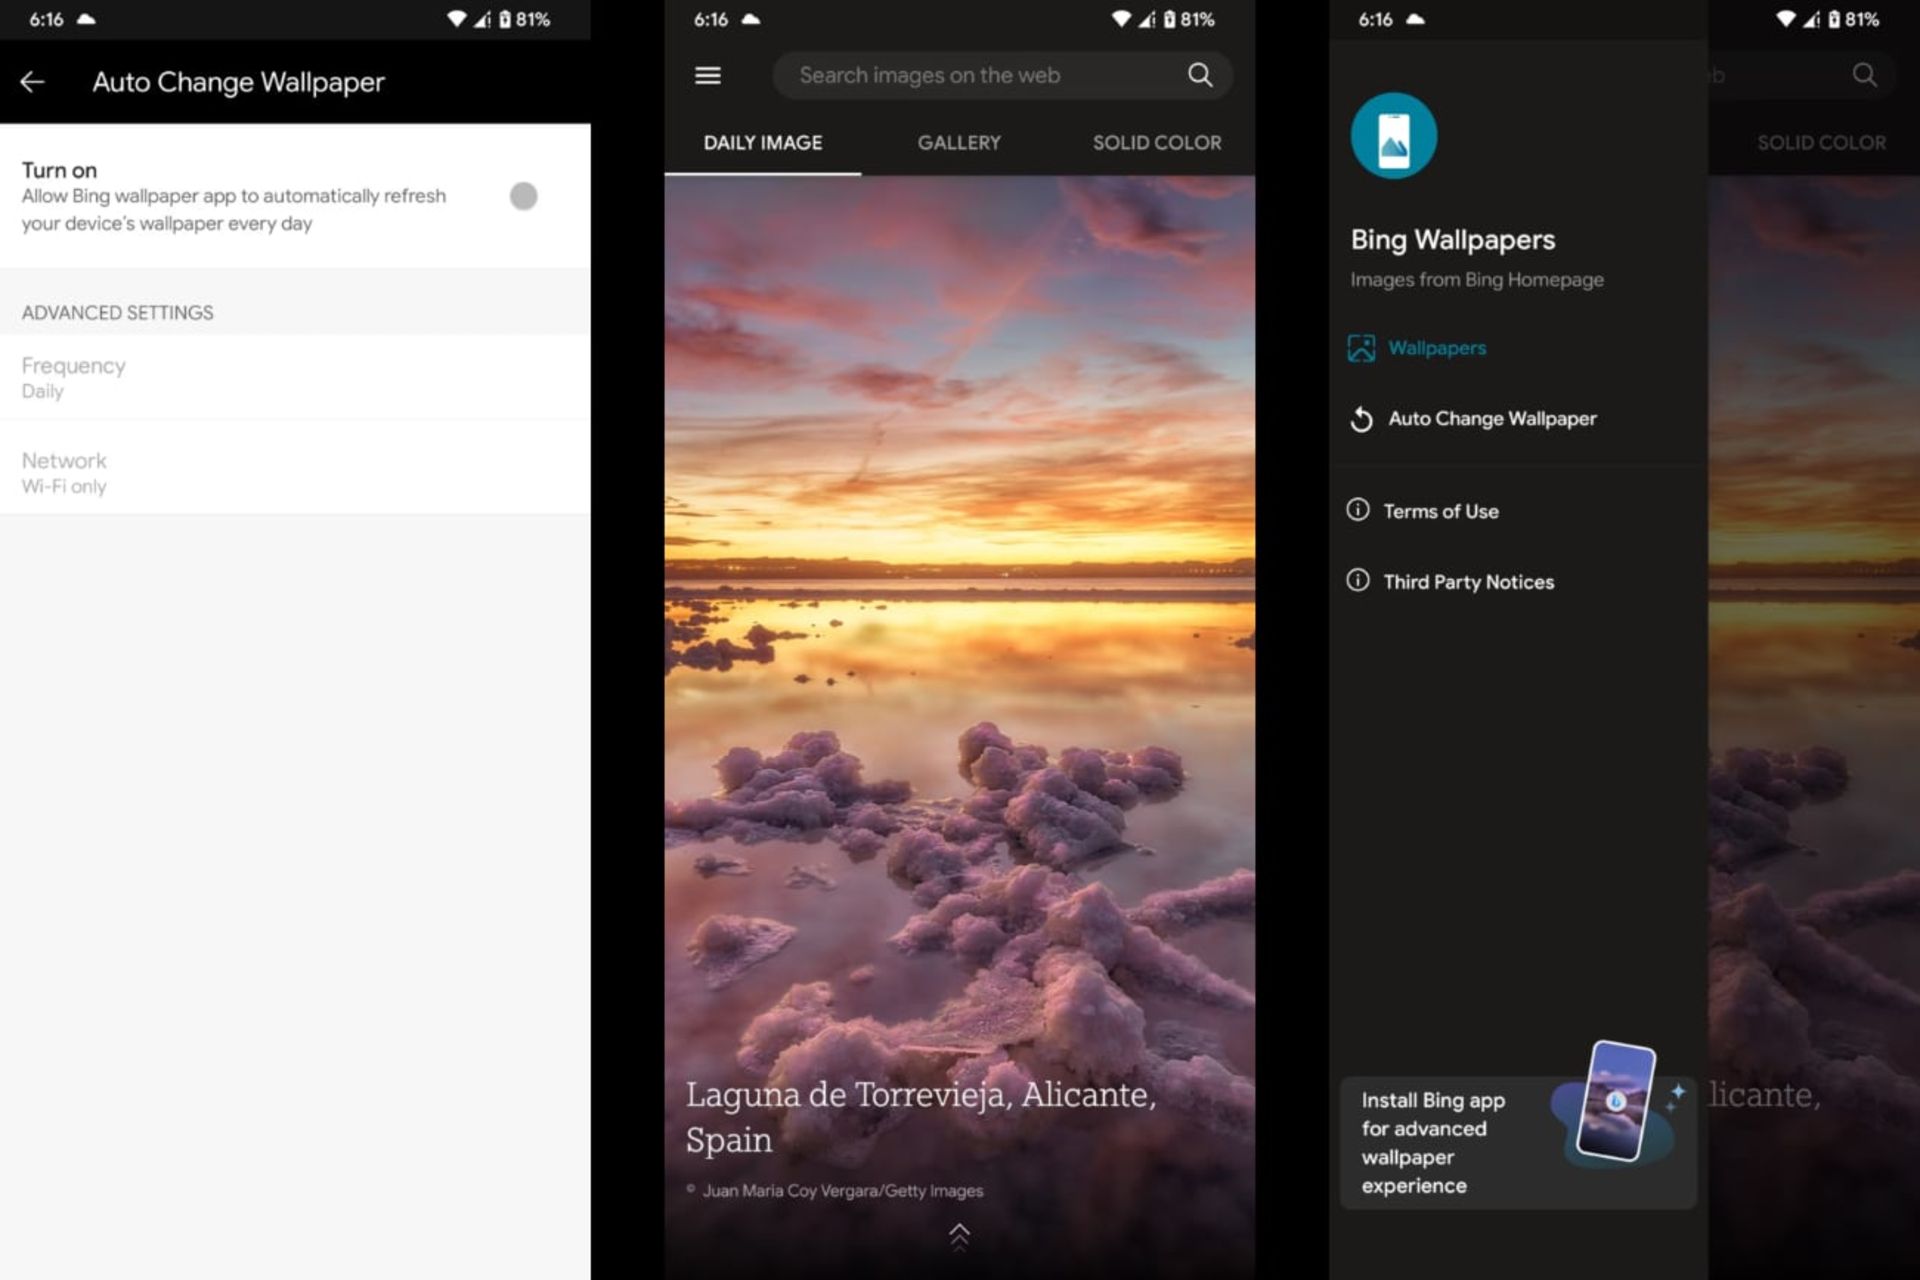Click the Third Party Notices info icon
Viewport: 1920px width, 1280px height.
(x=1360, y=581)
